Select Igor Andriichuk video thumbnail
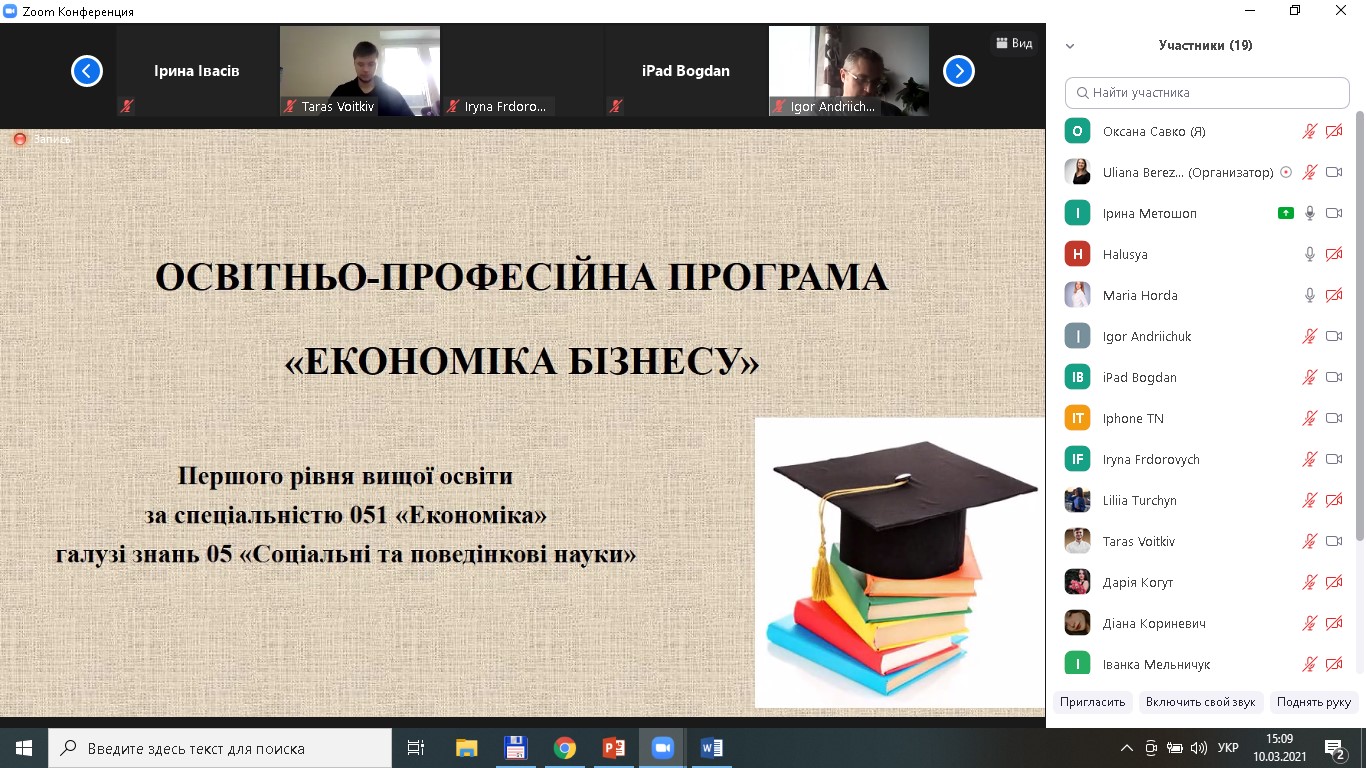This screenshot has height=768, width=1366. click(849, 71)
